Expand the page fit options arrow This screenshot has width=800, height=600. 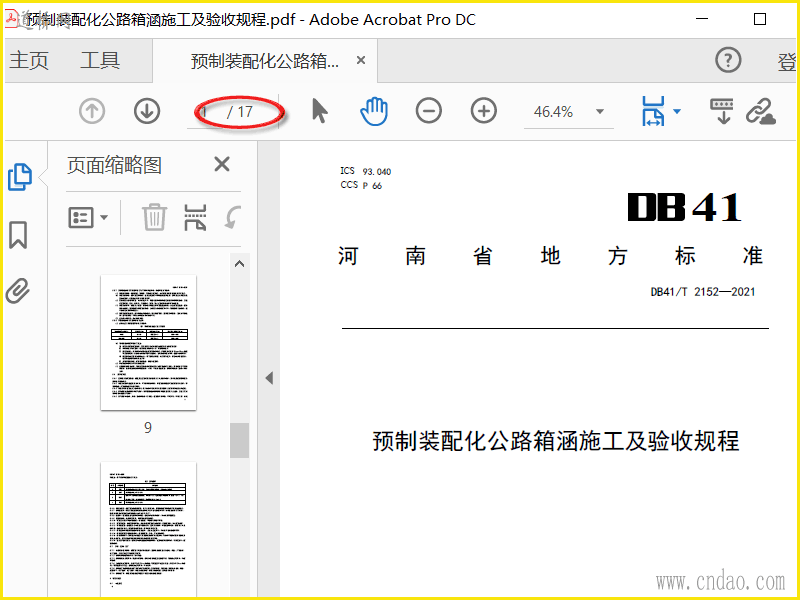click(x=678, y=111)
